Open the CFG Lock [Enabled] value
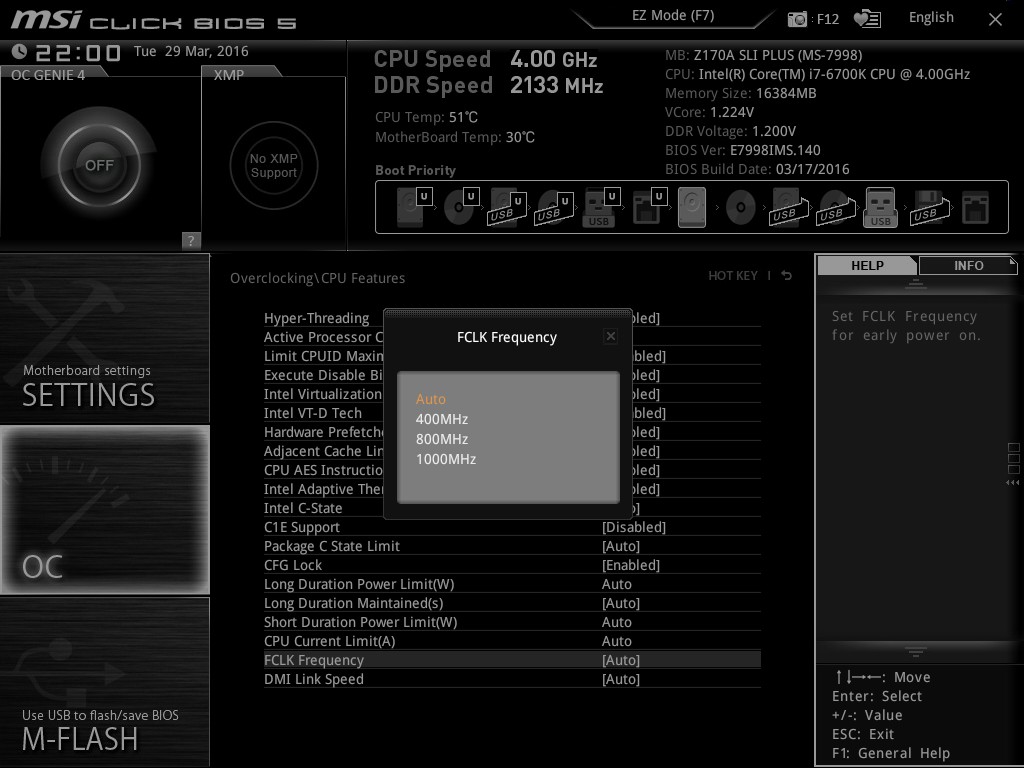This screenshot has width=1024, height=768. [x=631, y=565]
